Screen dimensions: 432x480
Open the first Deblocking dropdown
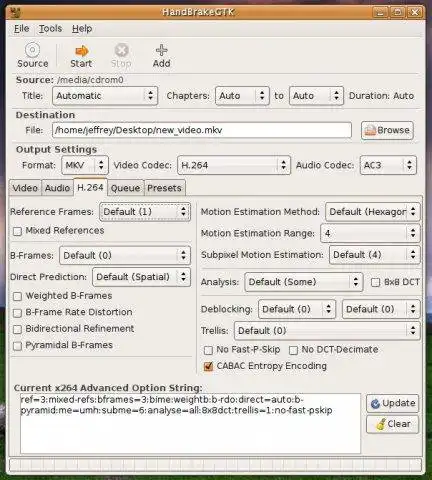coord(297,309)
